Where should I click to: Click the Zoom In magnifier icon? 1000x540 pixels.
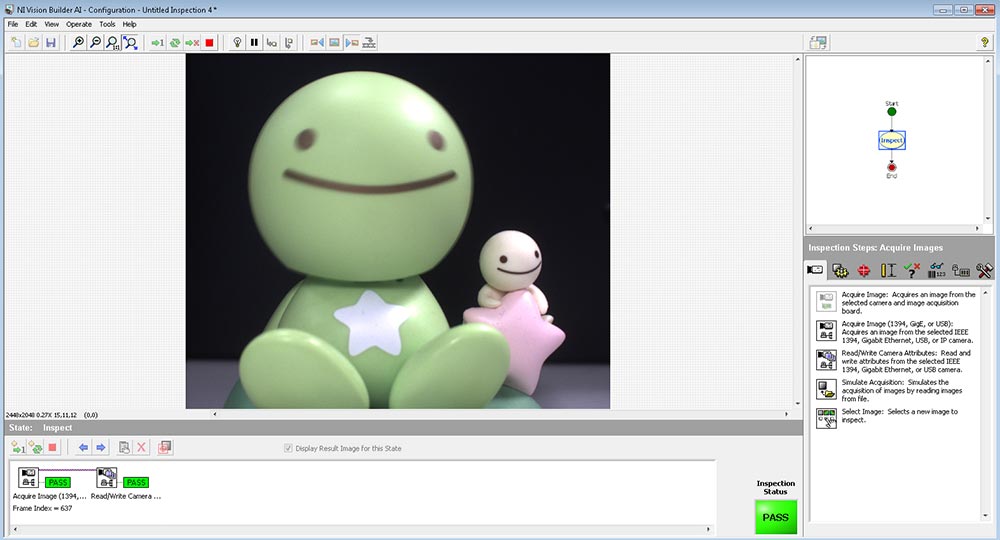[x=78, y=43]
